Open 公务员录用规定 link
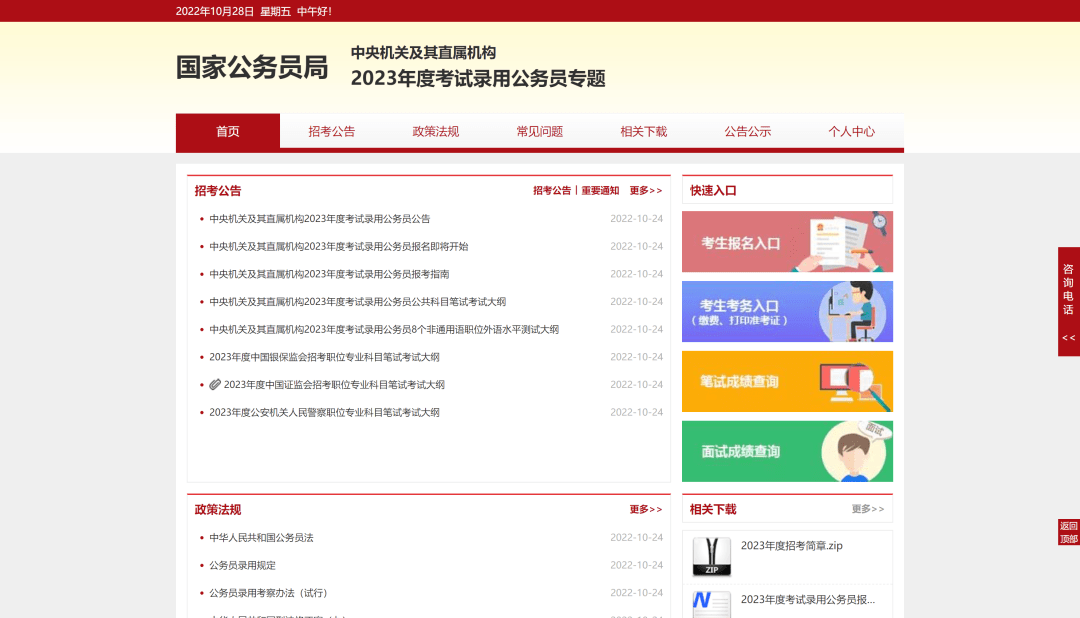This screenshot has height=618, width=1080. 242,565
